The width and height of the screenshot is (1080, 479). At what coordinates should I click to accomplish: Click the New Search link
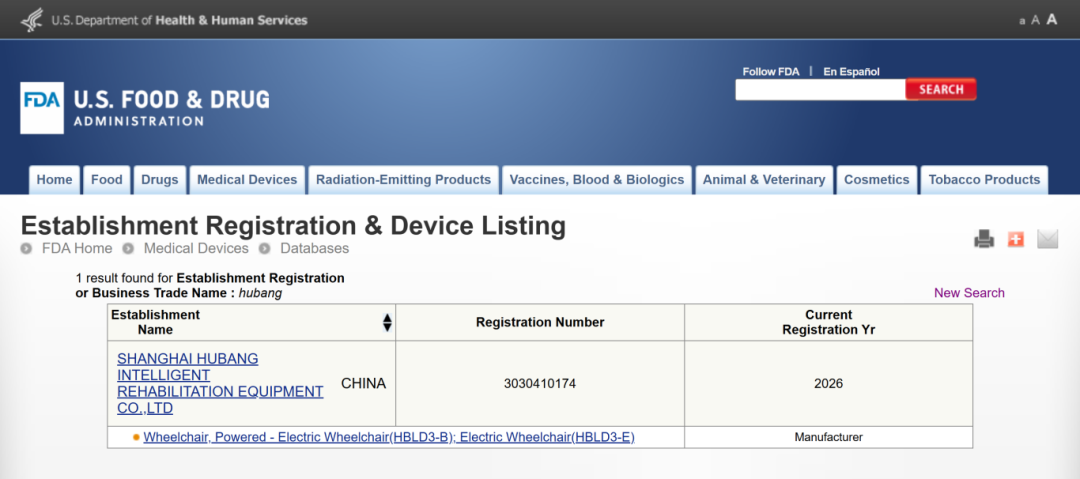click(969, 293)
